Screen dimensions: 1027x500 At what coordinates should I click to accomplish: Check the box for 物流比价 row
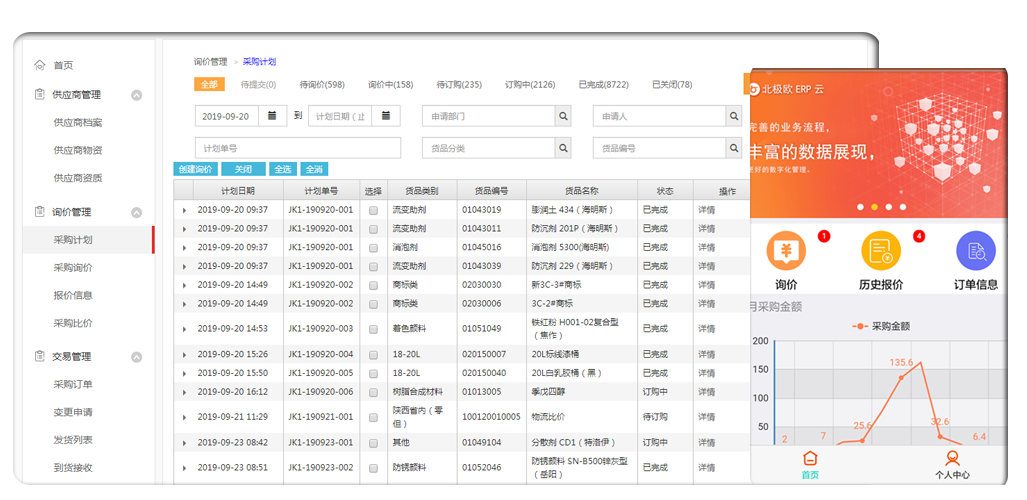tap(373, 417)
